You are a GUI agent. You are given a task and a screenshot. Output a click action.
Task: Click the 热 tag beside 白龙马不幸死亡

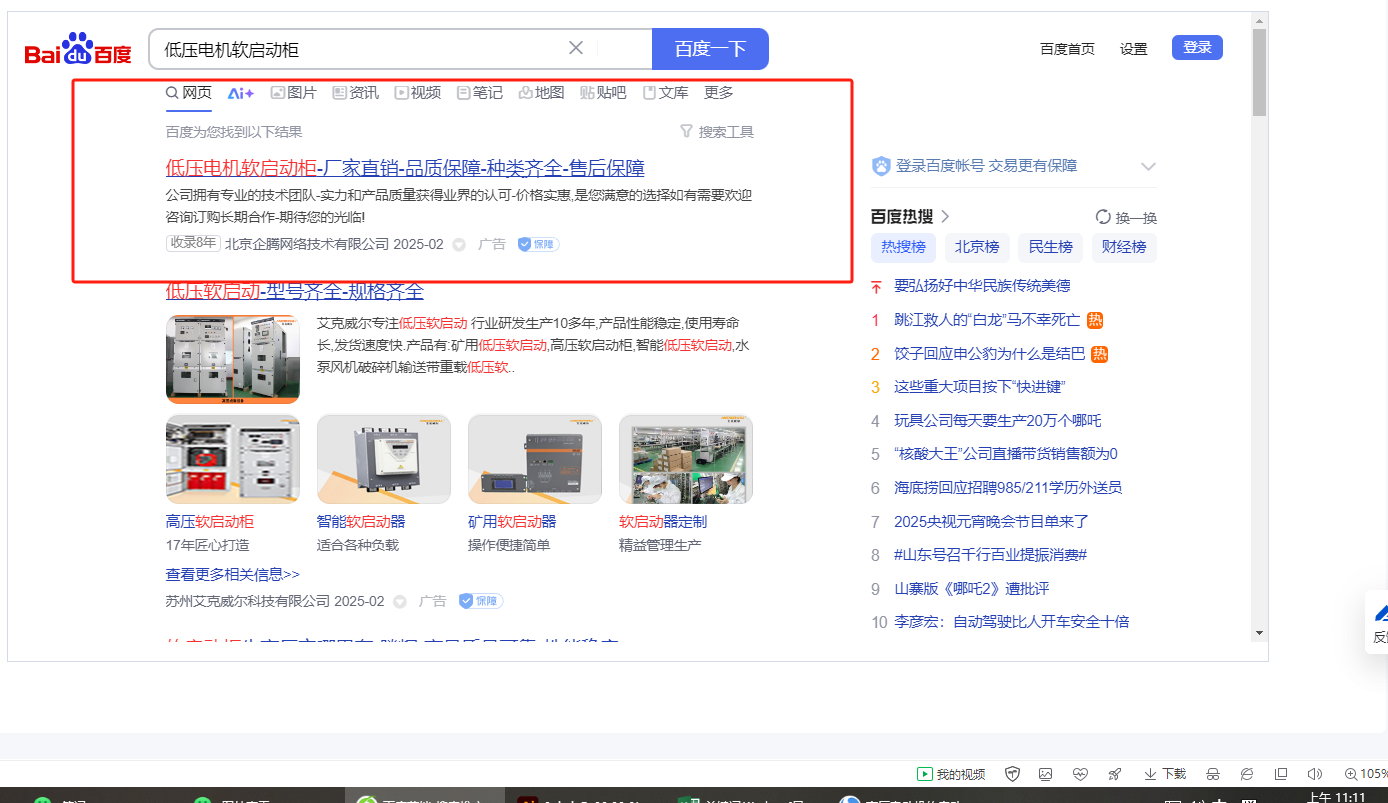point(1095,320)
